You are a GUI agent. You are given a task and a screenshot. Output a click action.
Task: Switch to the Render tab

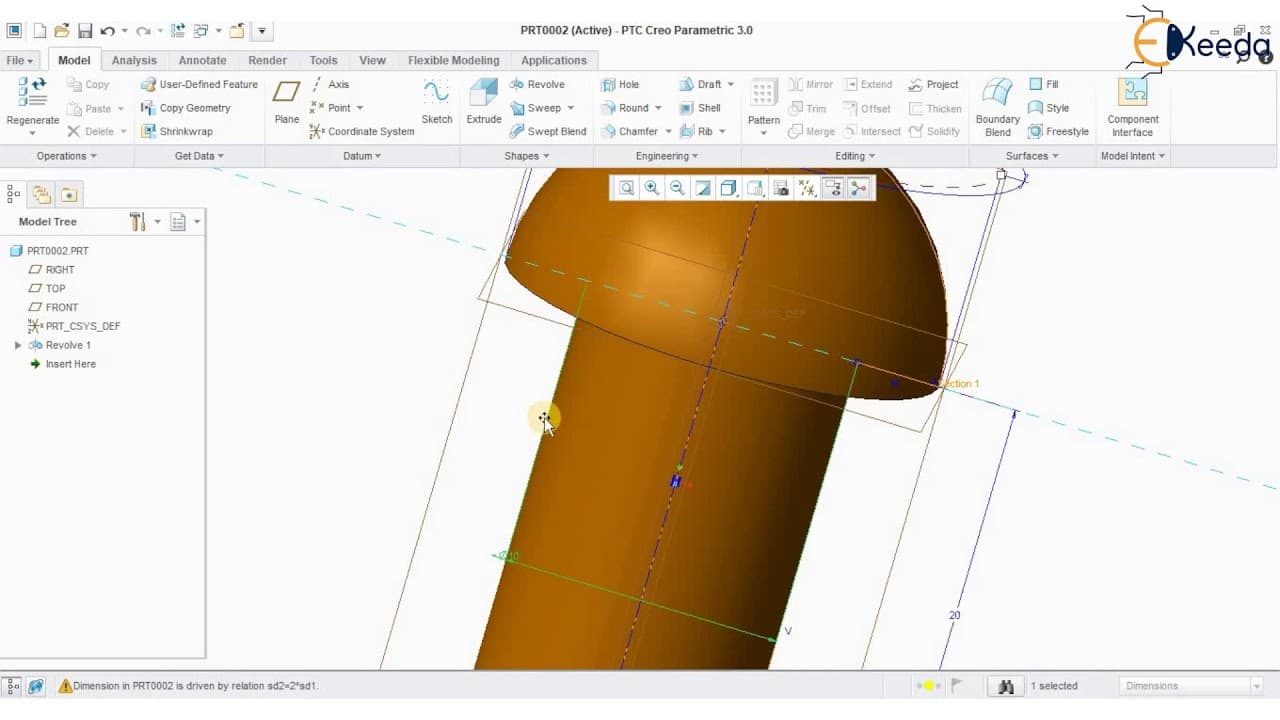click(267, 60)
